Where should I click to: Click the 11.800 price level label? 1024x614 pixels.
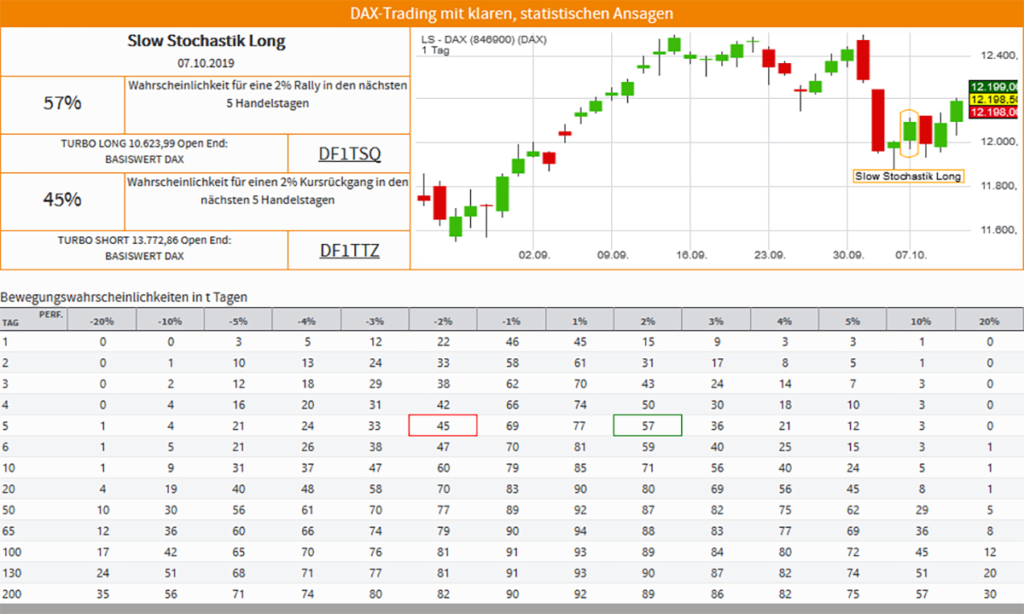coord(999,186)
